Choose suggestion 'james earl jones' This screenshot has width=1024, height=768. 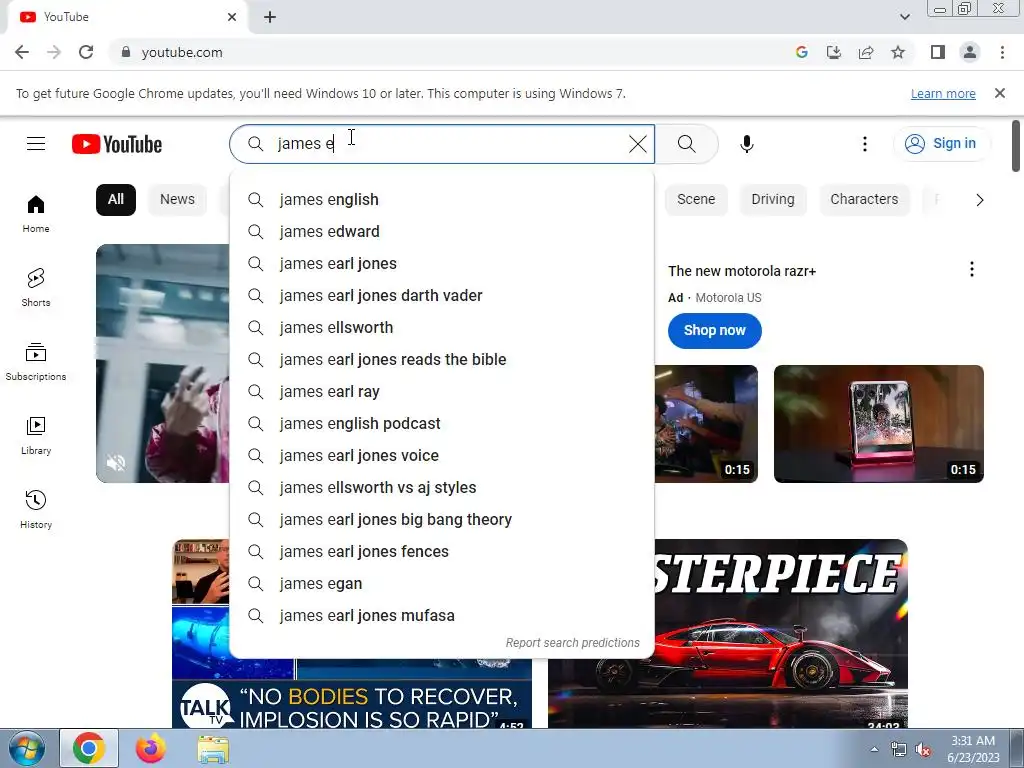click(x=442, y=263)
